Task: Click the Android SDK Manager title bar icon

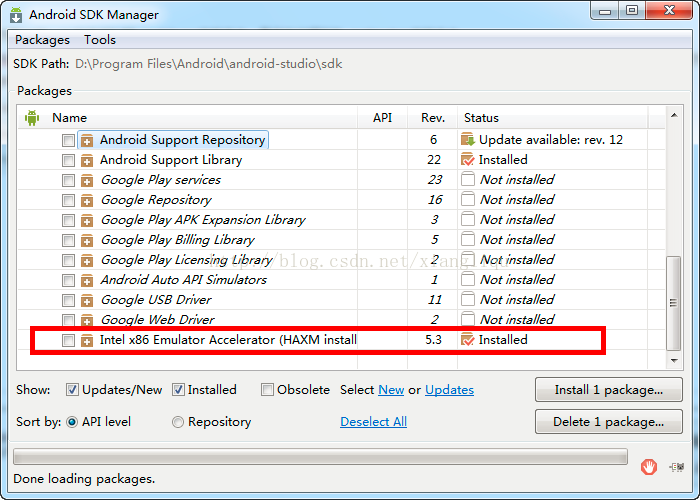Action: 17,15
